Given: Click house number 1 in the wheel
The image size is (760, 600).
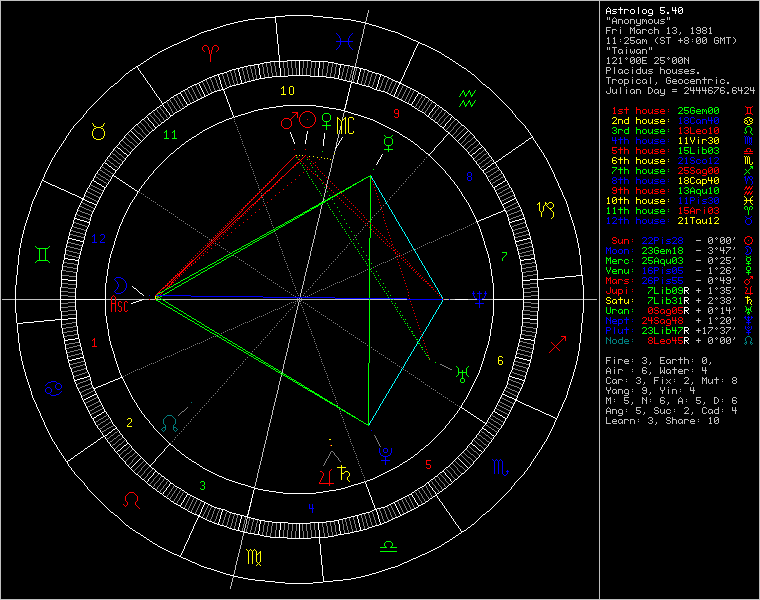Looking at the screenshot, I should coord(94,343).
